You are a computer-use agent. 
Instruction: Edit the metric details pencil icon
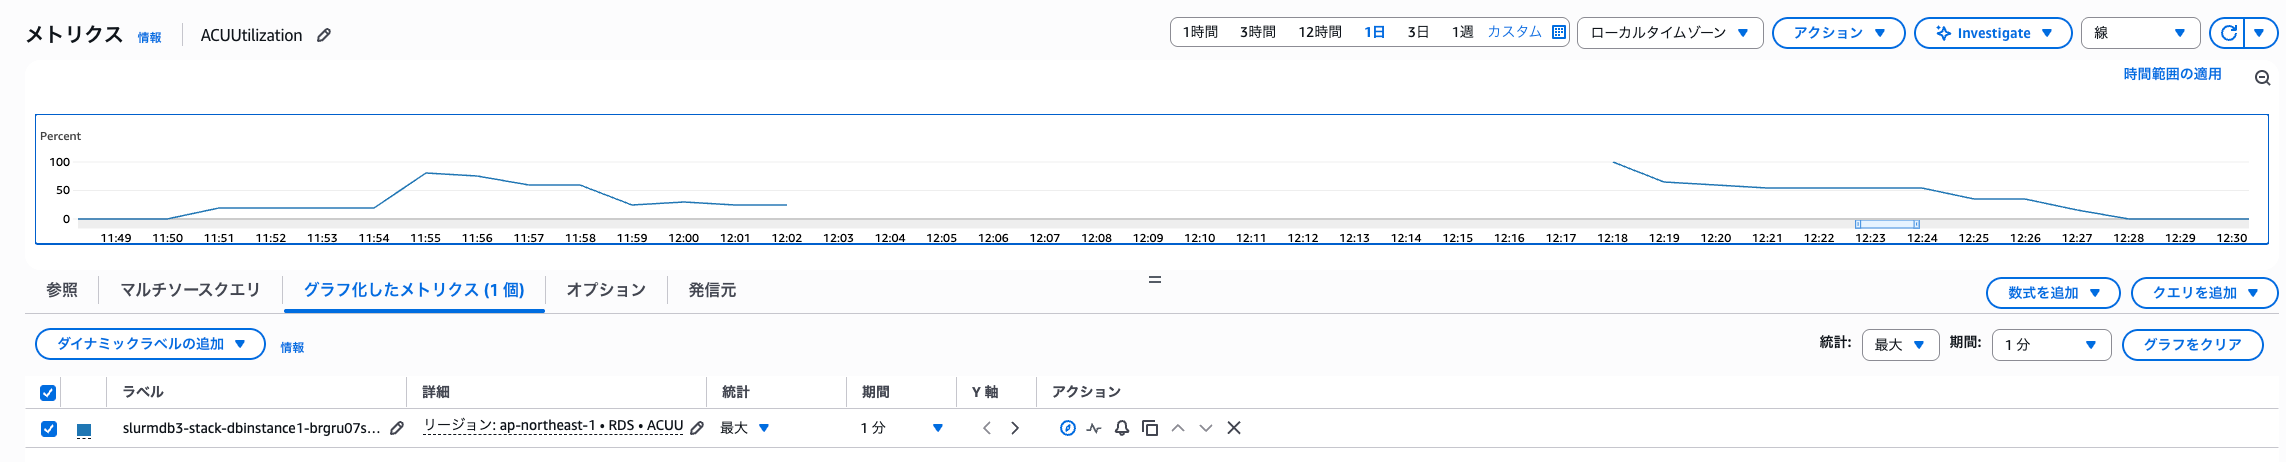[x=697, y=428]
